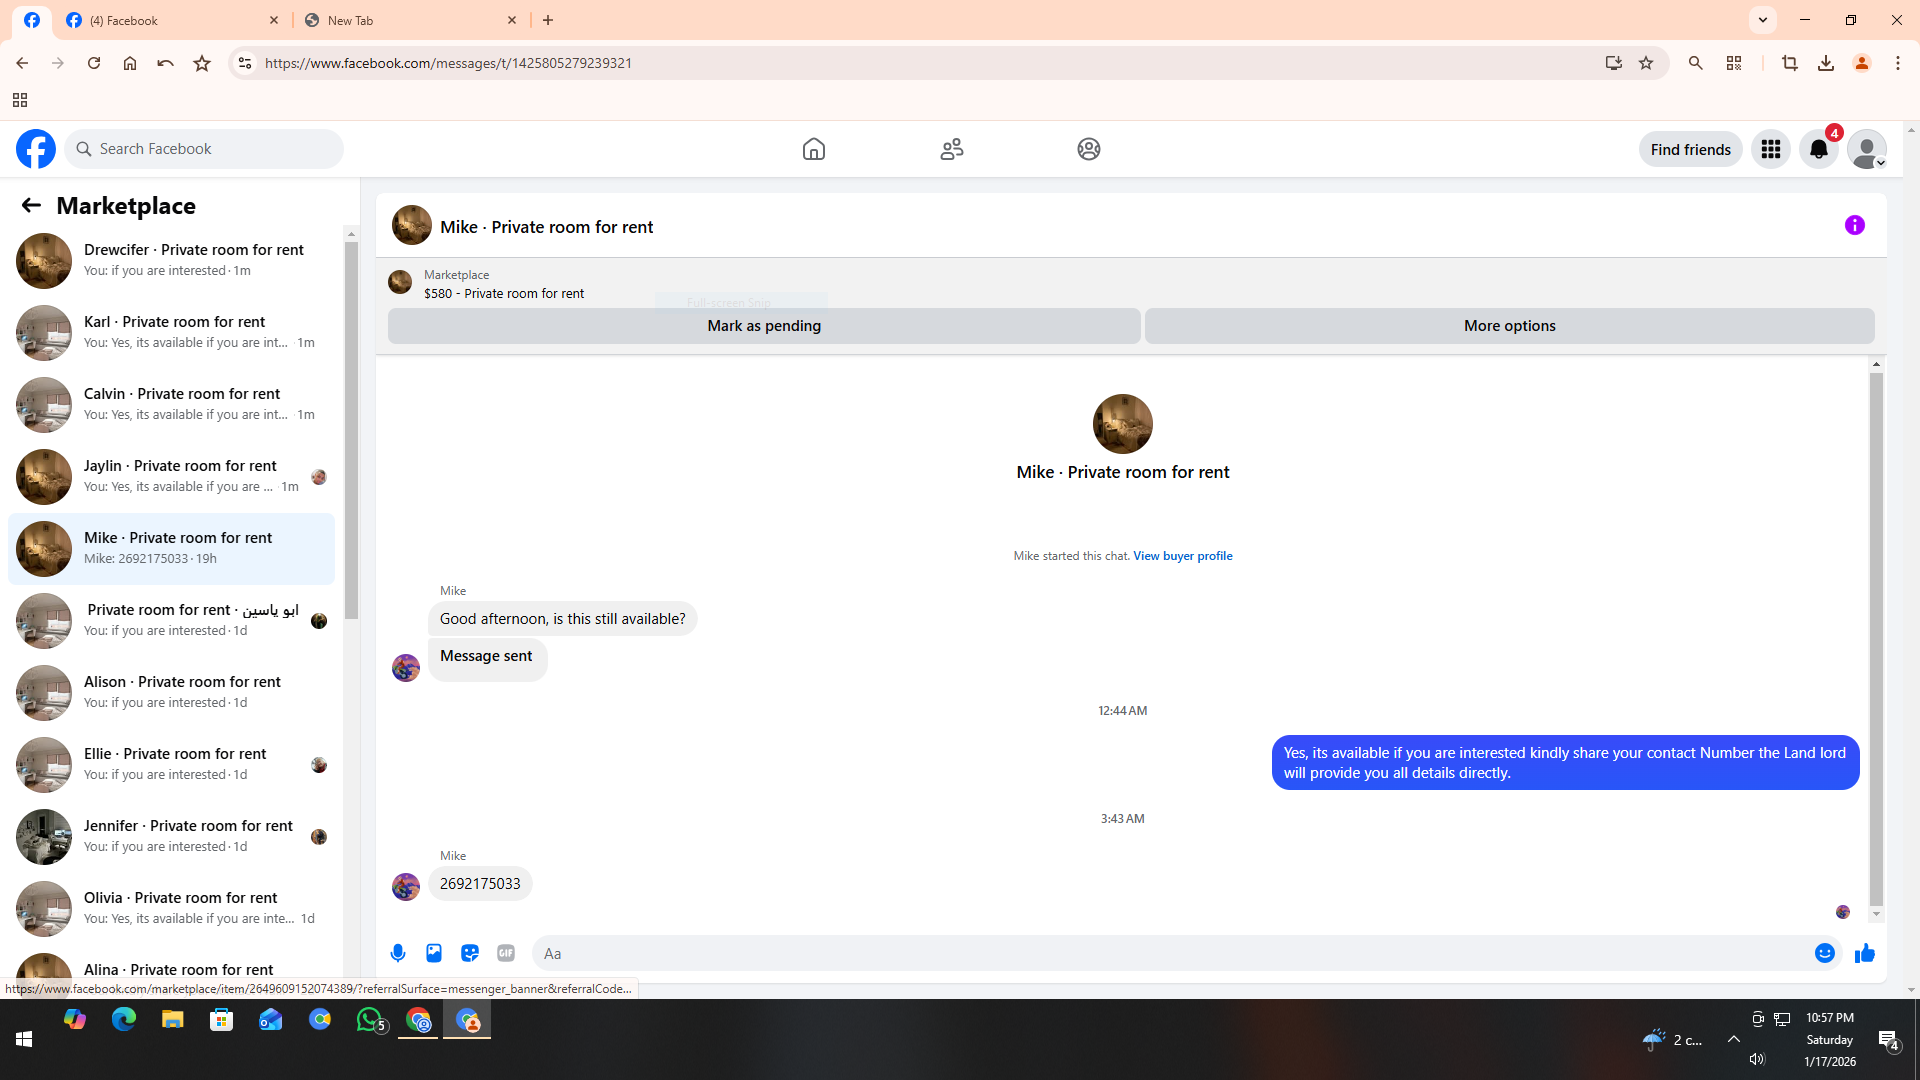This screenshot has height=1080, width=1920.
Task: Show hidden system tray icons
Action: [x=1733, y=1039]
